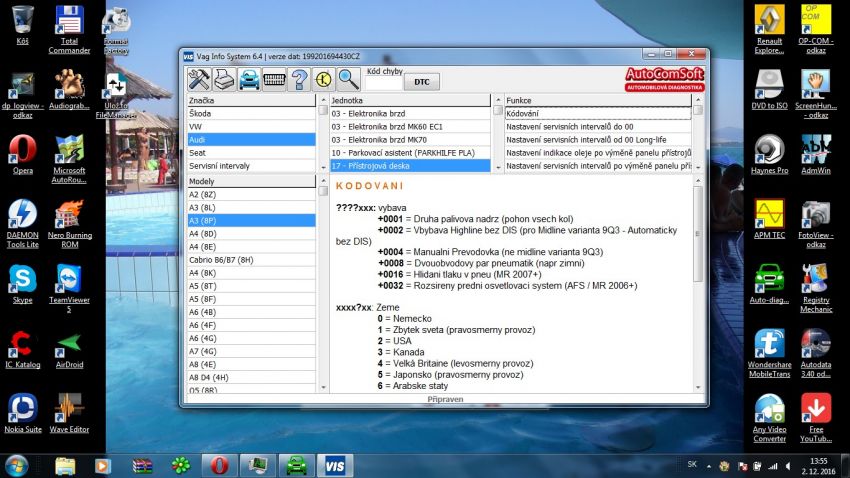This screenshot has height=478, width=850.
Task: Click the printer icon in toolbar
Action: 224,81
